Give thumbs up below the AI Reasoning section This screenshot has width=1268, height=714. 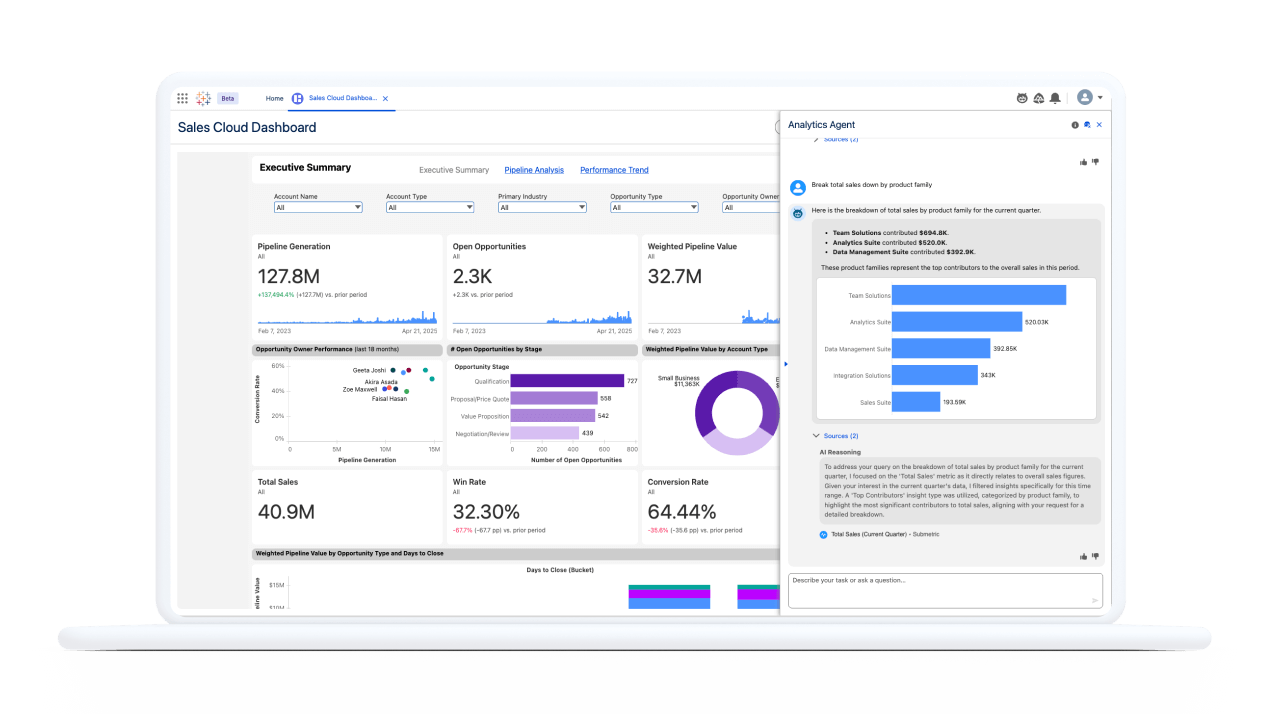[x=1082, y=556]
